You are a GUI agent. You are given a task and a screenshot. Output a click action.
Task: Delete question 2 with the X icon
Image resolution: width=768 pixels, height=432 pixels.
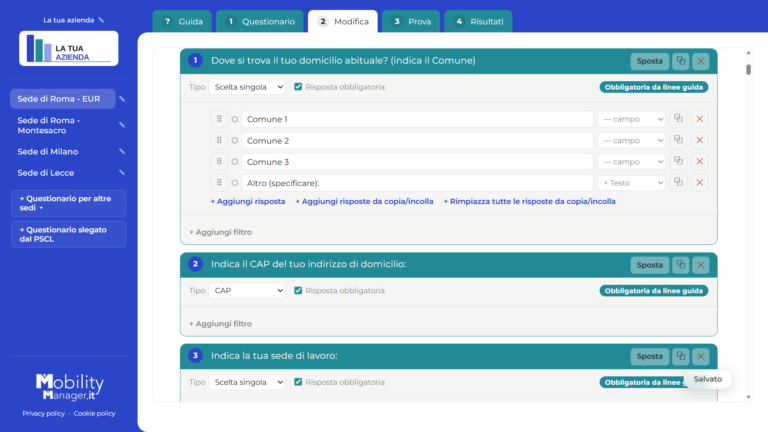tap(701, 265)
